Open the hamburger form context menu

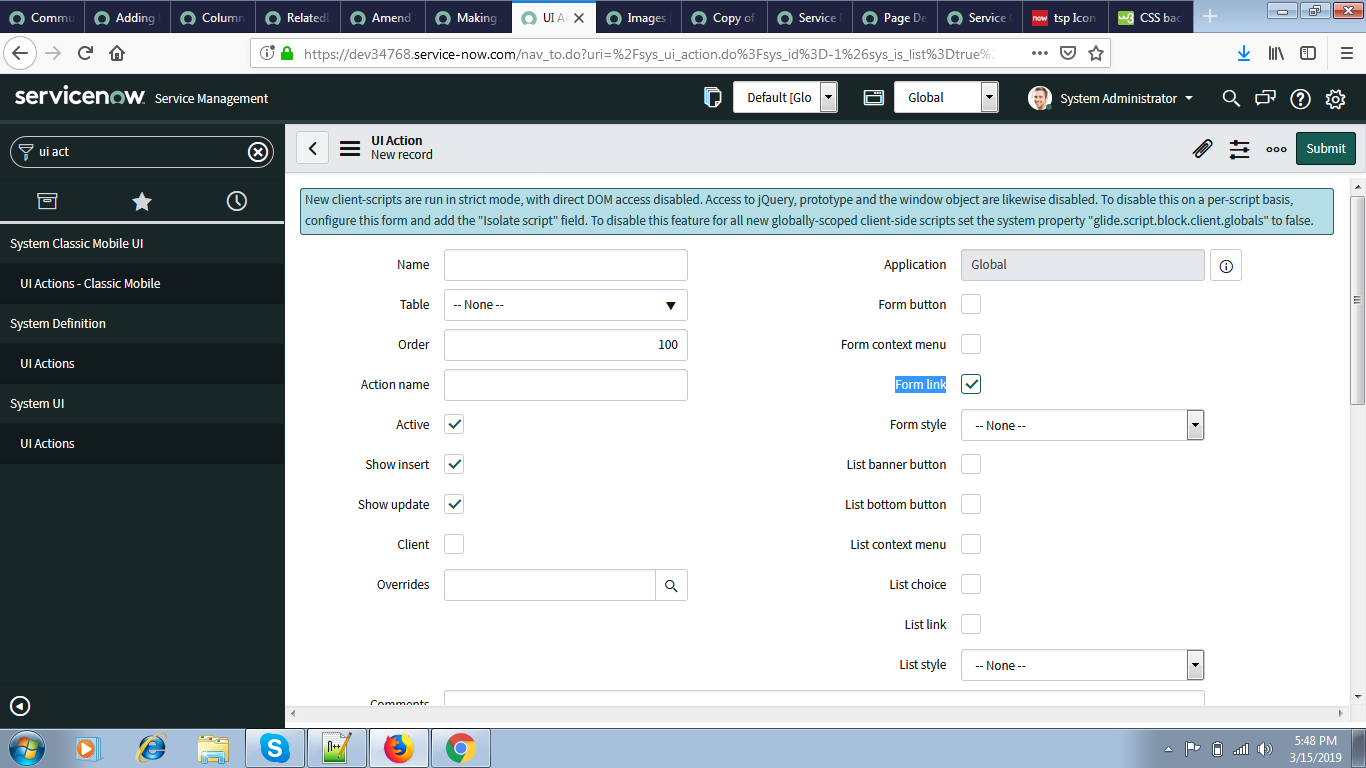pos(349,148)
